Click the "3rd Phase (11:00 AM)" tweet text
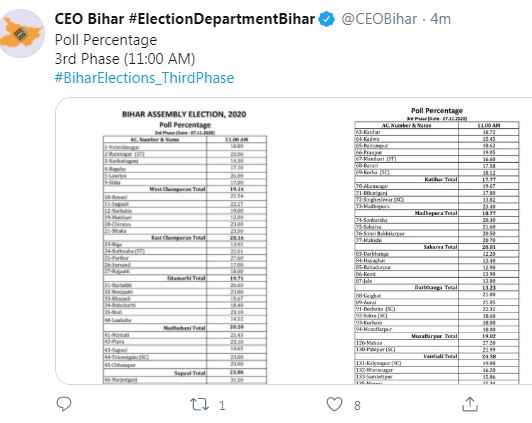Viewport: 532px width, 423px height. [x=125, y=59]
